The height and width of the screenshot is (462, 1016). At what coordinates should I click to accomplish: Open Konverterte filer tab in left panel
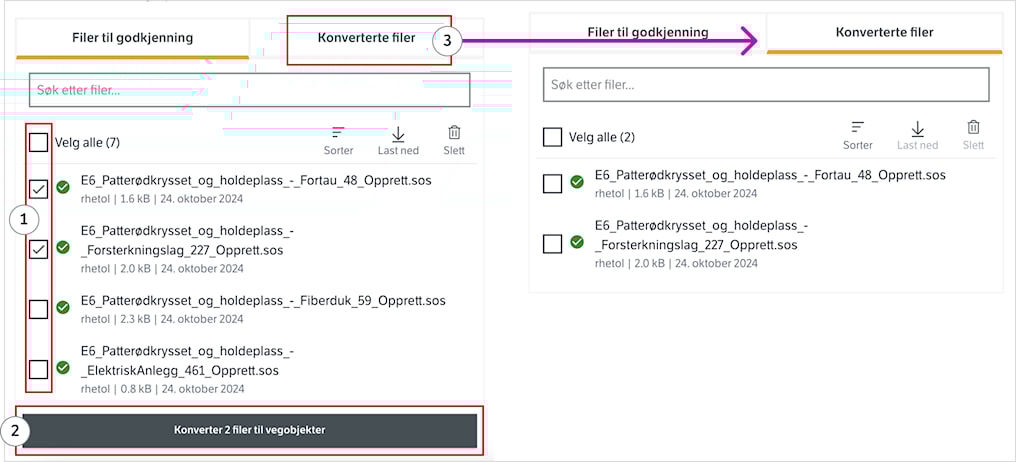click(x=366, y=38)
